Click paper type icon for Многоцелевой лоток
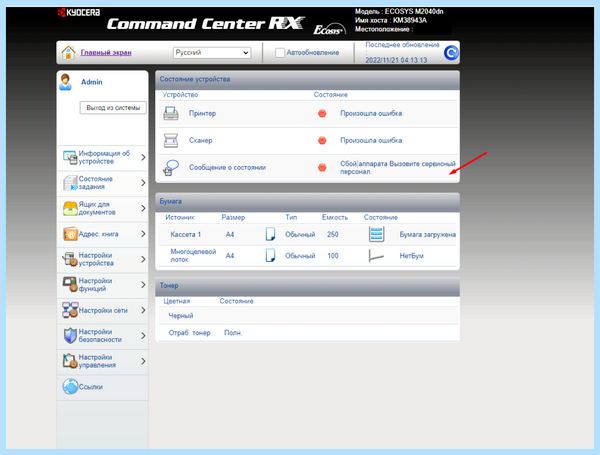Viewport: 600px width, 455px height. point(270,255)
